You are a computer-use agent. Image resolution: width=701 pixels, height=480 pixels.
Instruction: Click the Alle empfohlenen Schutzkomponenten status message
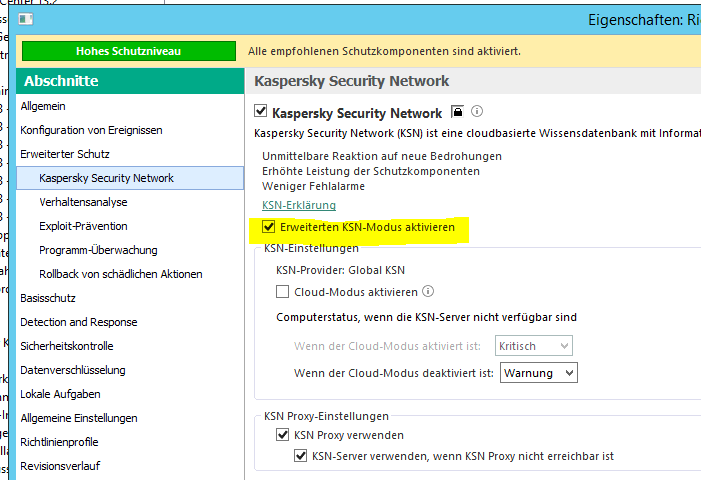384,51
